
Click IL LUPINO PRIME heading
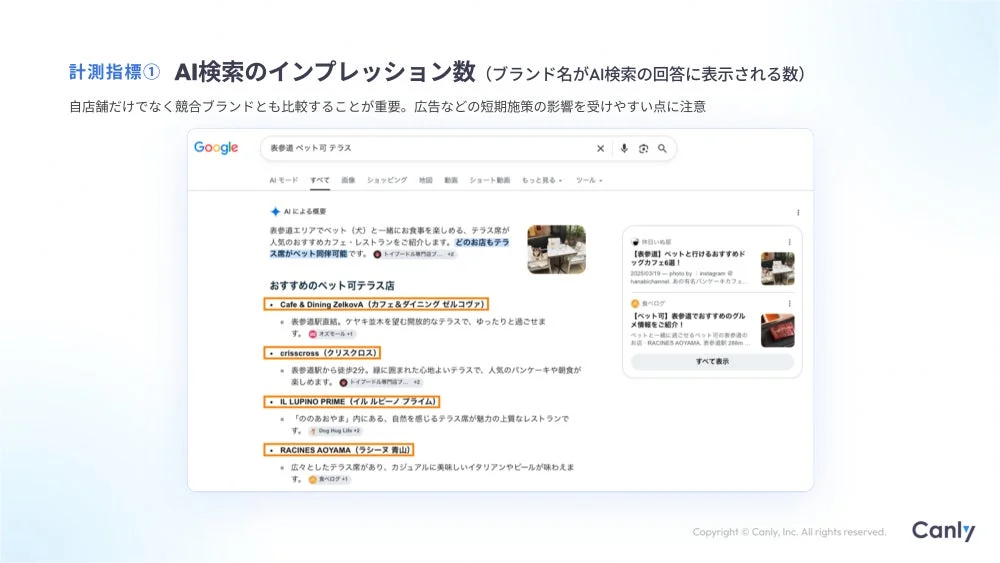pos(352,401)
